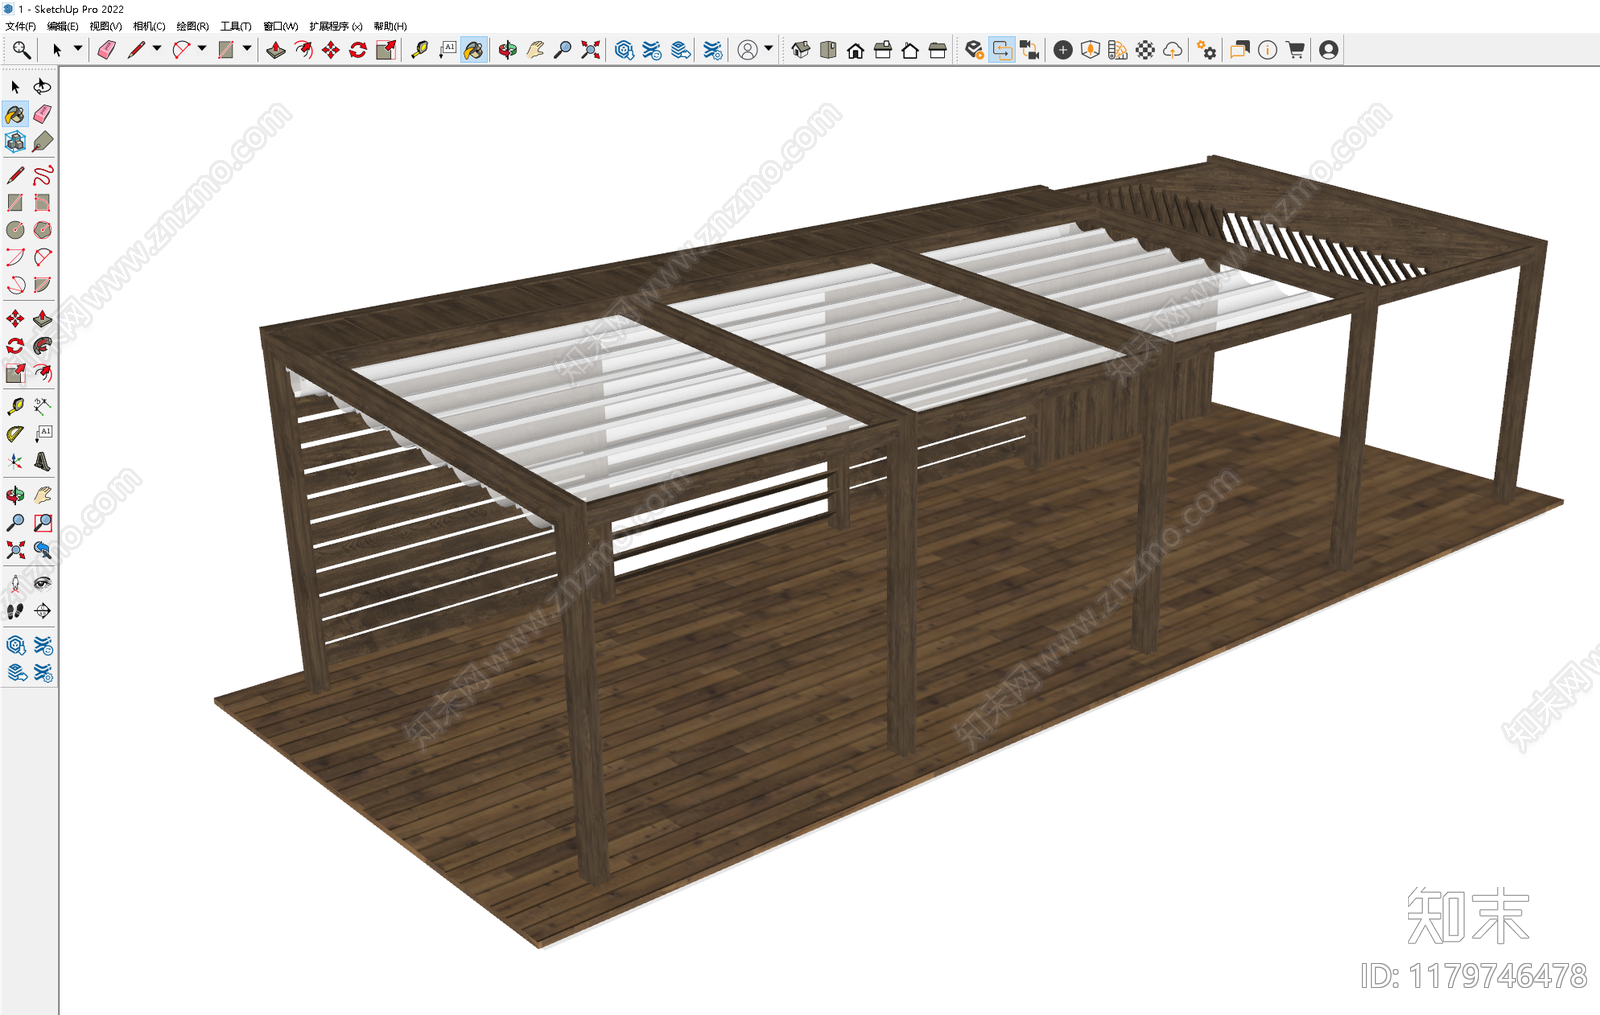Toggle the Paint Bucket in the left palette
The image size is (1600, 1015).
coord(15,114)
